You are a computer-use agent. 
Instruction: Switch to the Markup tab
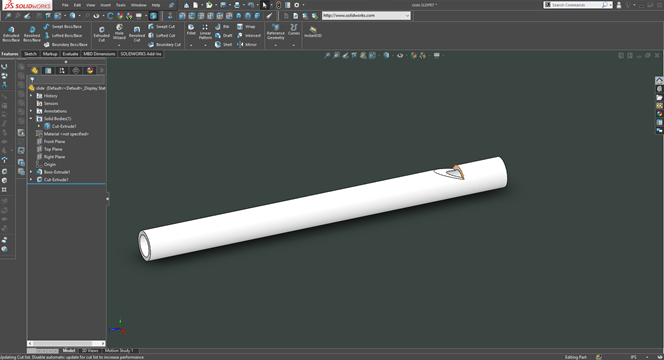(x=50, y=54)
